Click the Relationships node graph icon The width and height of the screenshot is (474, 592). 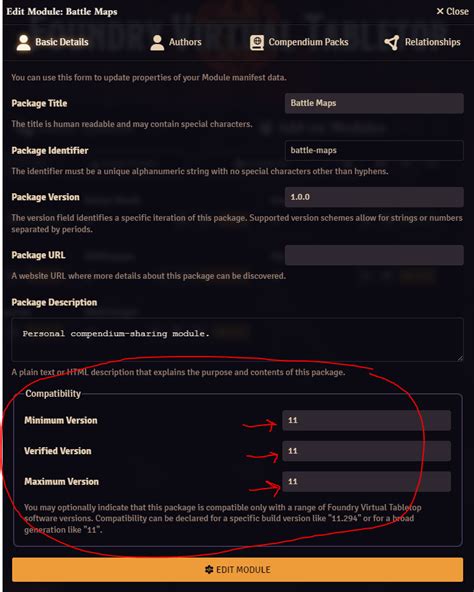tap(392, 42)
